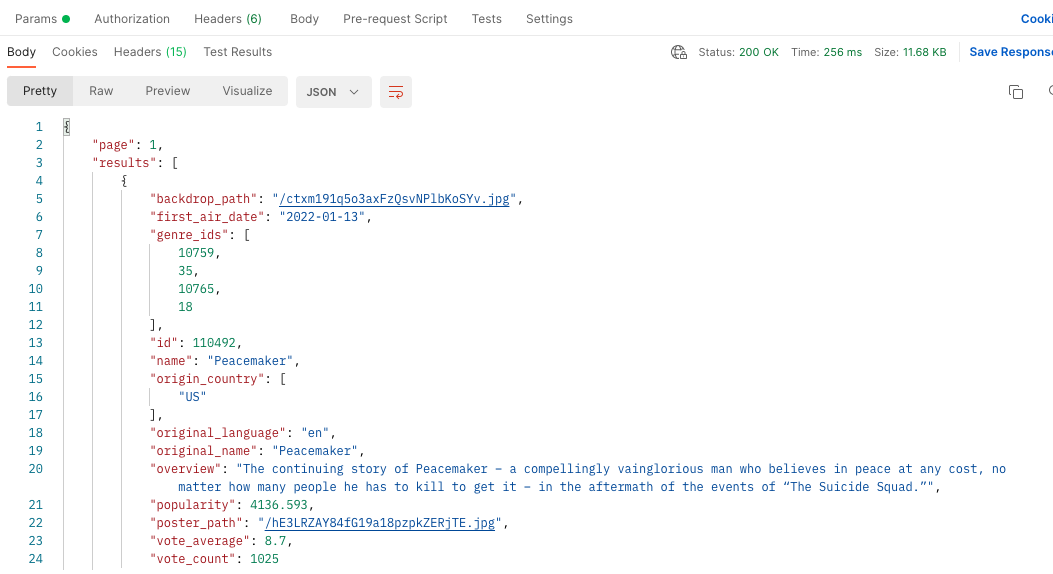This screenshot has width=1053, height=574.
Task: Click the network globe lock icon
Action: pyautogui.click(x=678, y=52)
